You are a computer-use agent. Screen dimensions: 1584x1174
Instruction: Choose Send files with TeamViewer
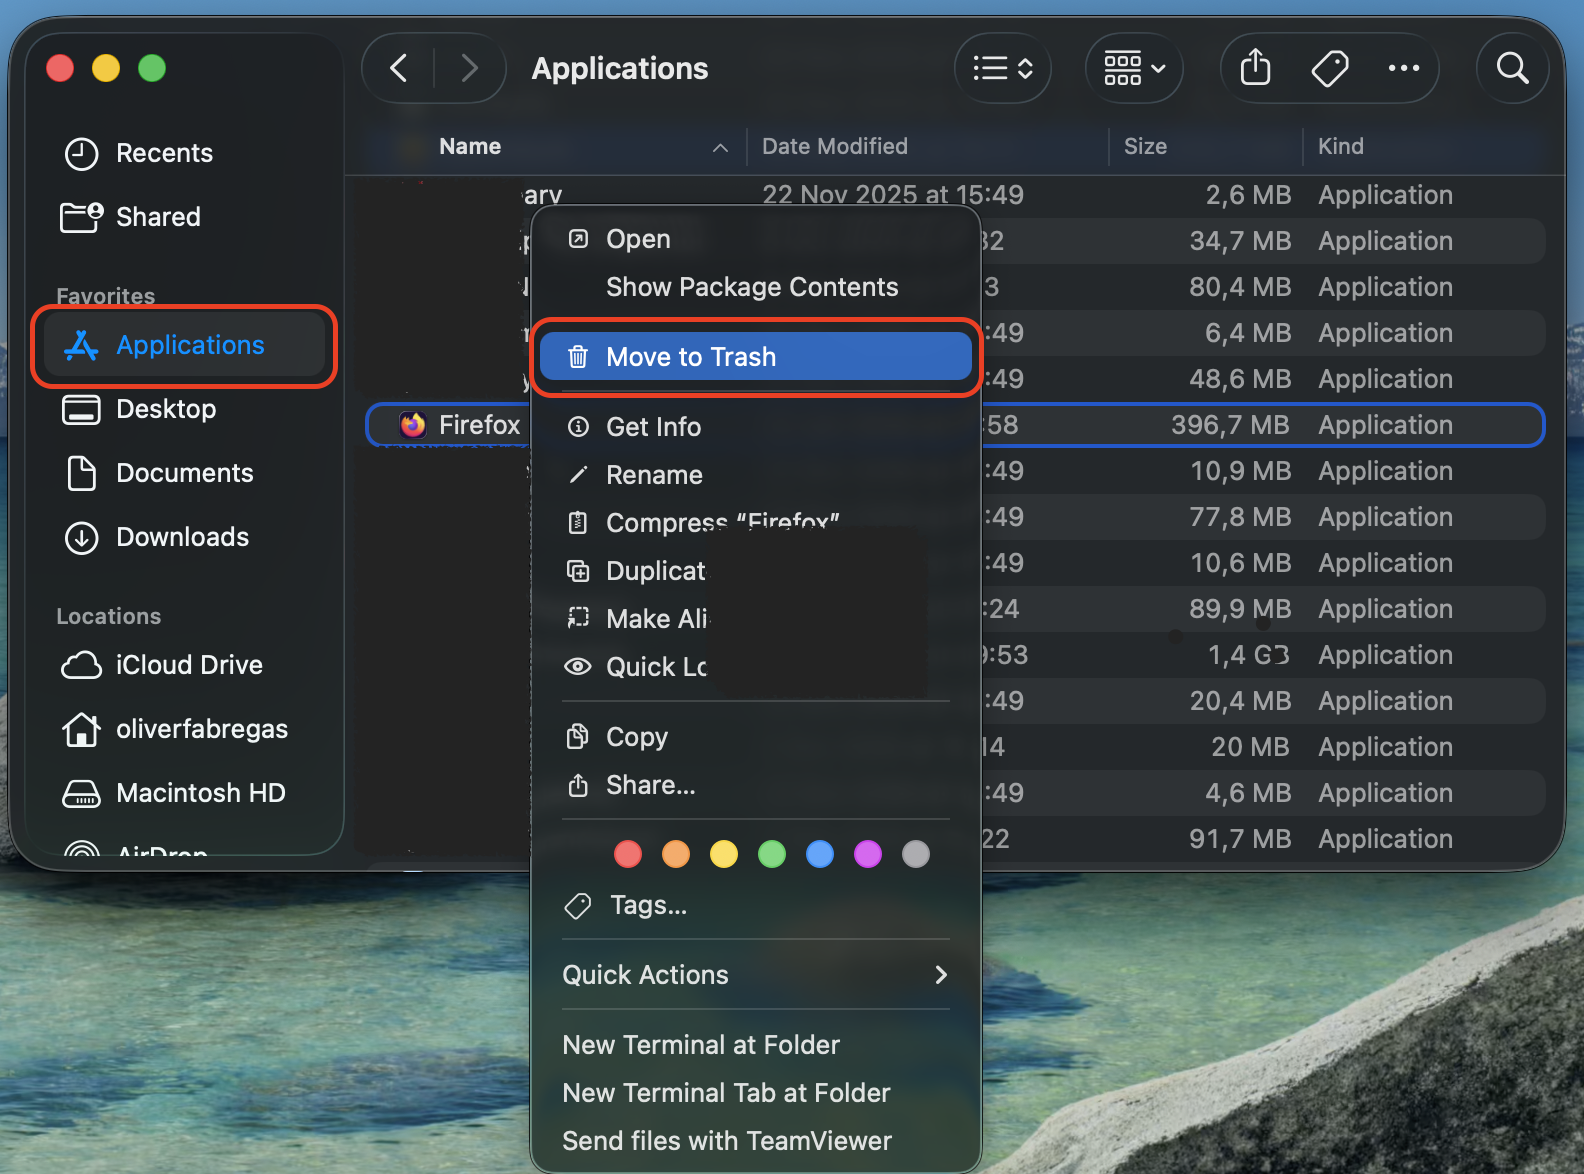click(755, 1141)
